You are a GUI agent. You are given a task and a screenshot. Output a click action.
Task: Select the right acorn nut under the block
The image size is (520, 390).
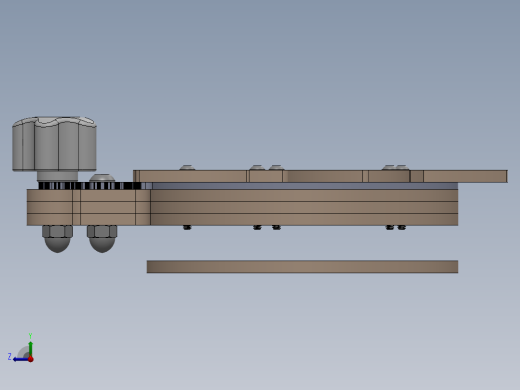pyautogui.click(x=102, y=239)
